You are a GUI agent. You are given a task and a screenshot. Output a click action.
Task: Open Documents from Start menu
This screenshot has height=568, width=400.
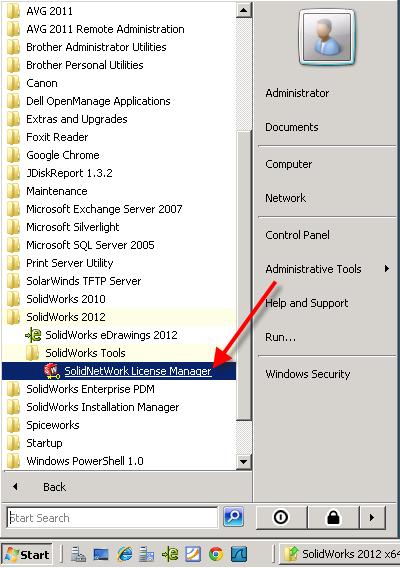292,127
